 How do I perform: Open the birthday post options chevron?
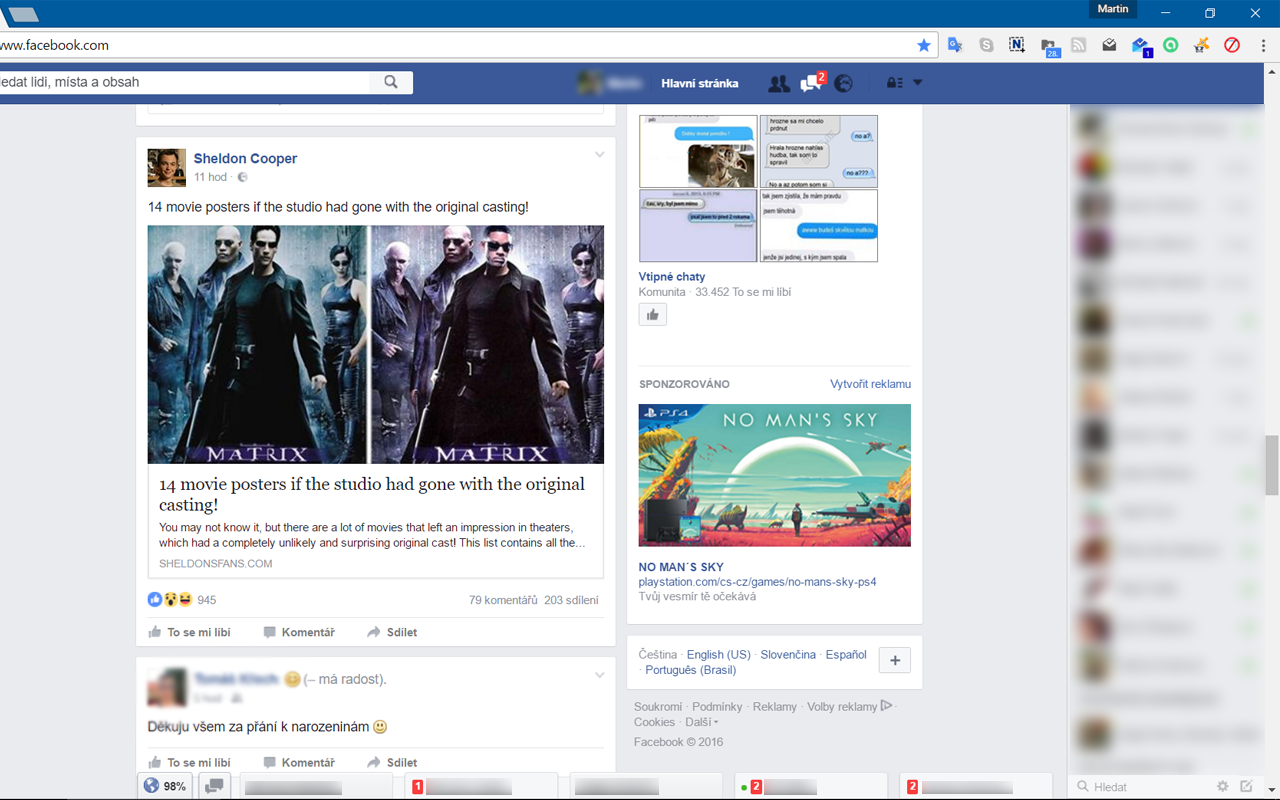coord(599,675)
